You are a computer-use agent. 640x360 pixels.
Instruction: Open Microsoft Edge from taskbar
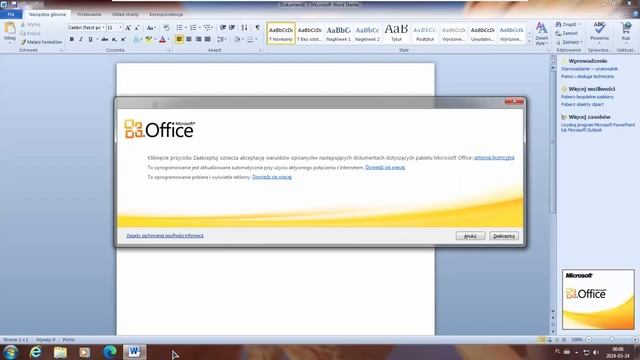(109, 352)
